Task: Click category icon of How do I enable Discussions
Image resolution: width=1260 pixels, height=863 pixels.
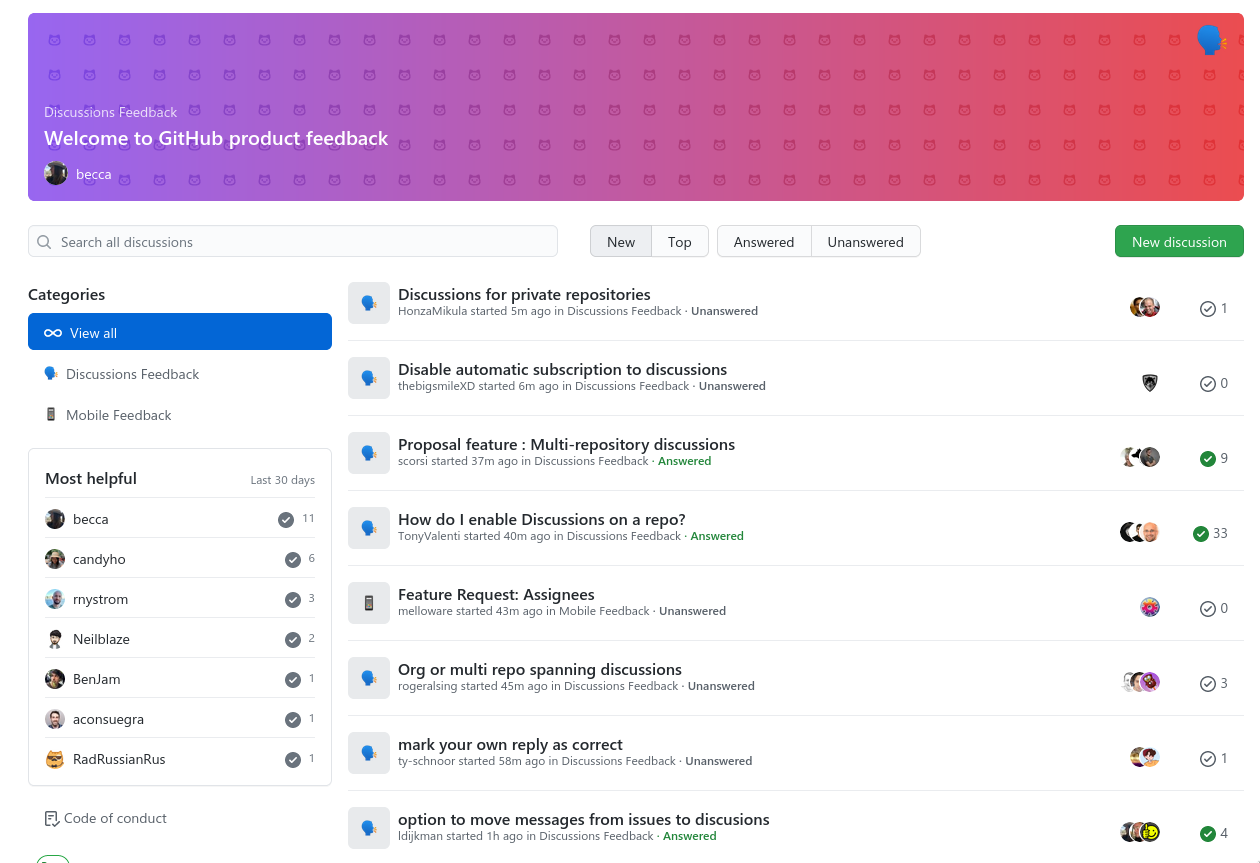Action: (x=369, y=528)
